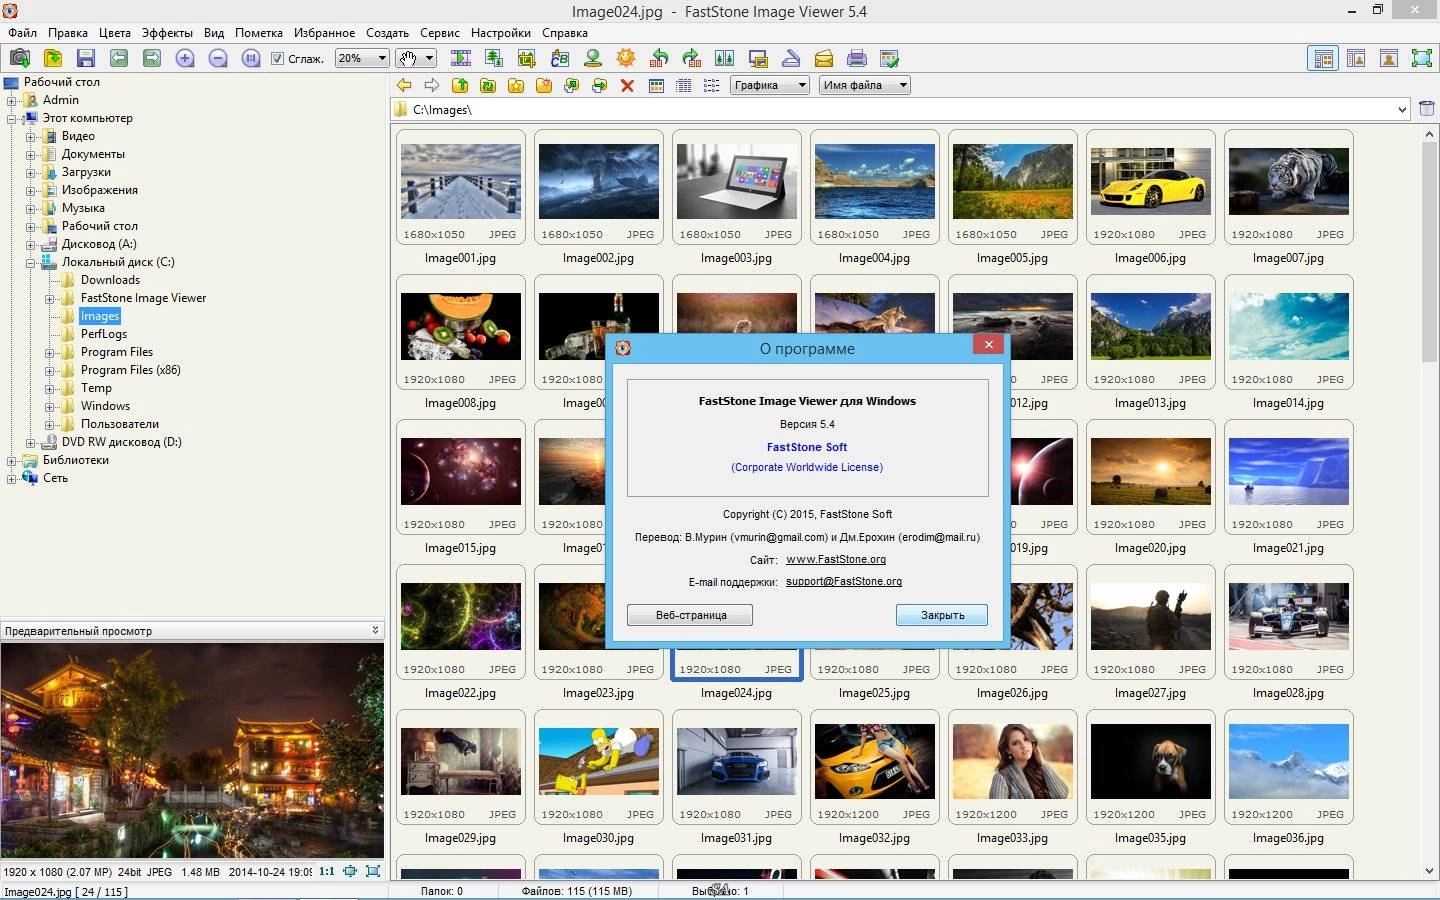Open the Эффекты menu
The width and height of the screenshot is (1440, 900).
168,33
